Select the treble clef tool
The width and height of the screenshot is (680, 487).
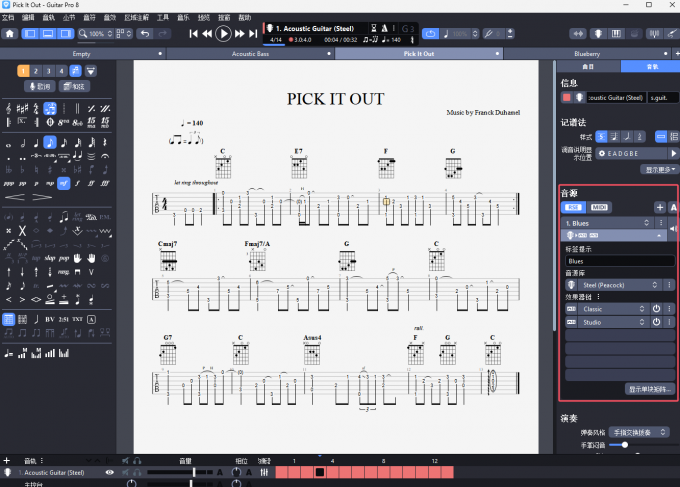click(x=8, y=108)
